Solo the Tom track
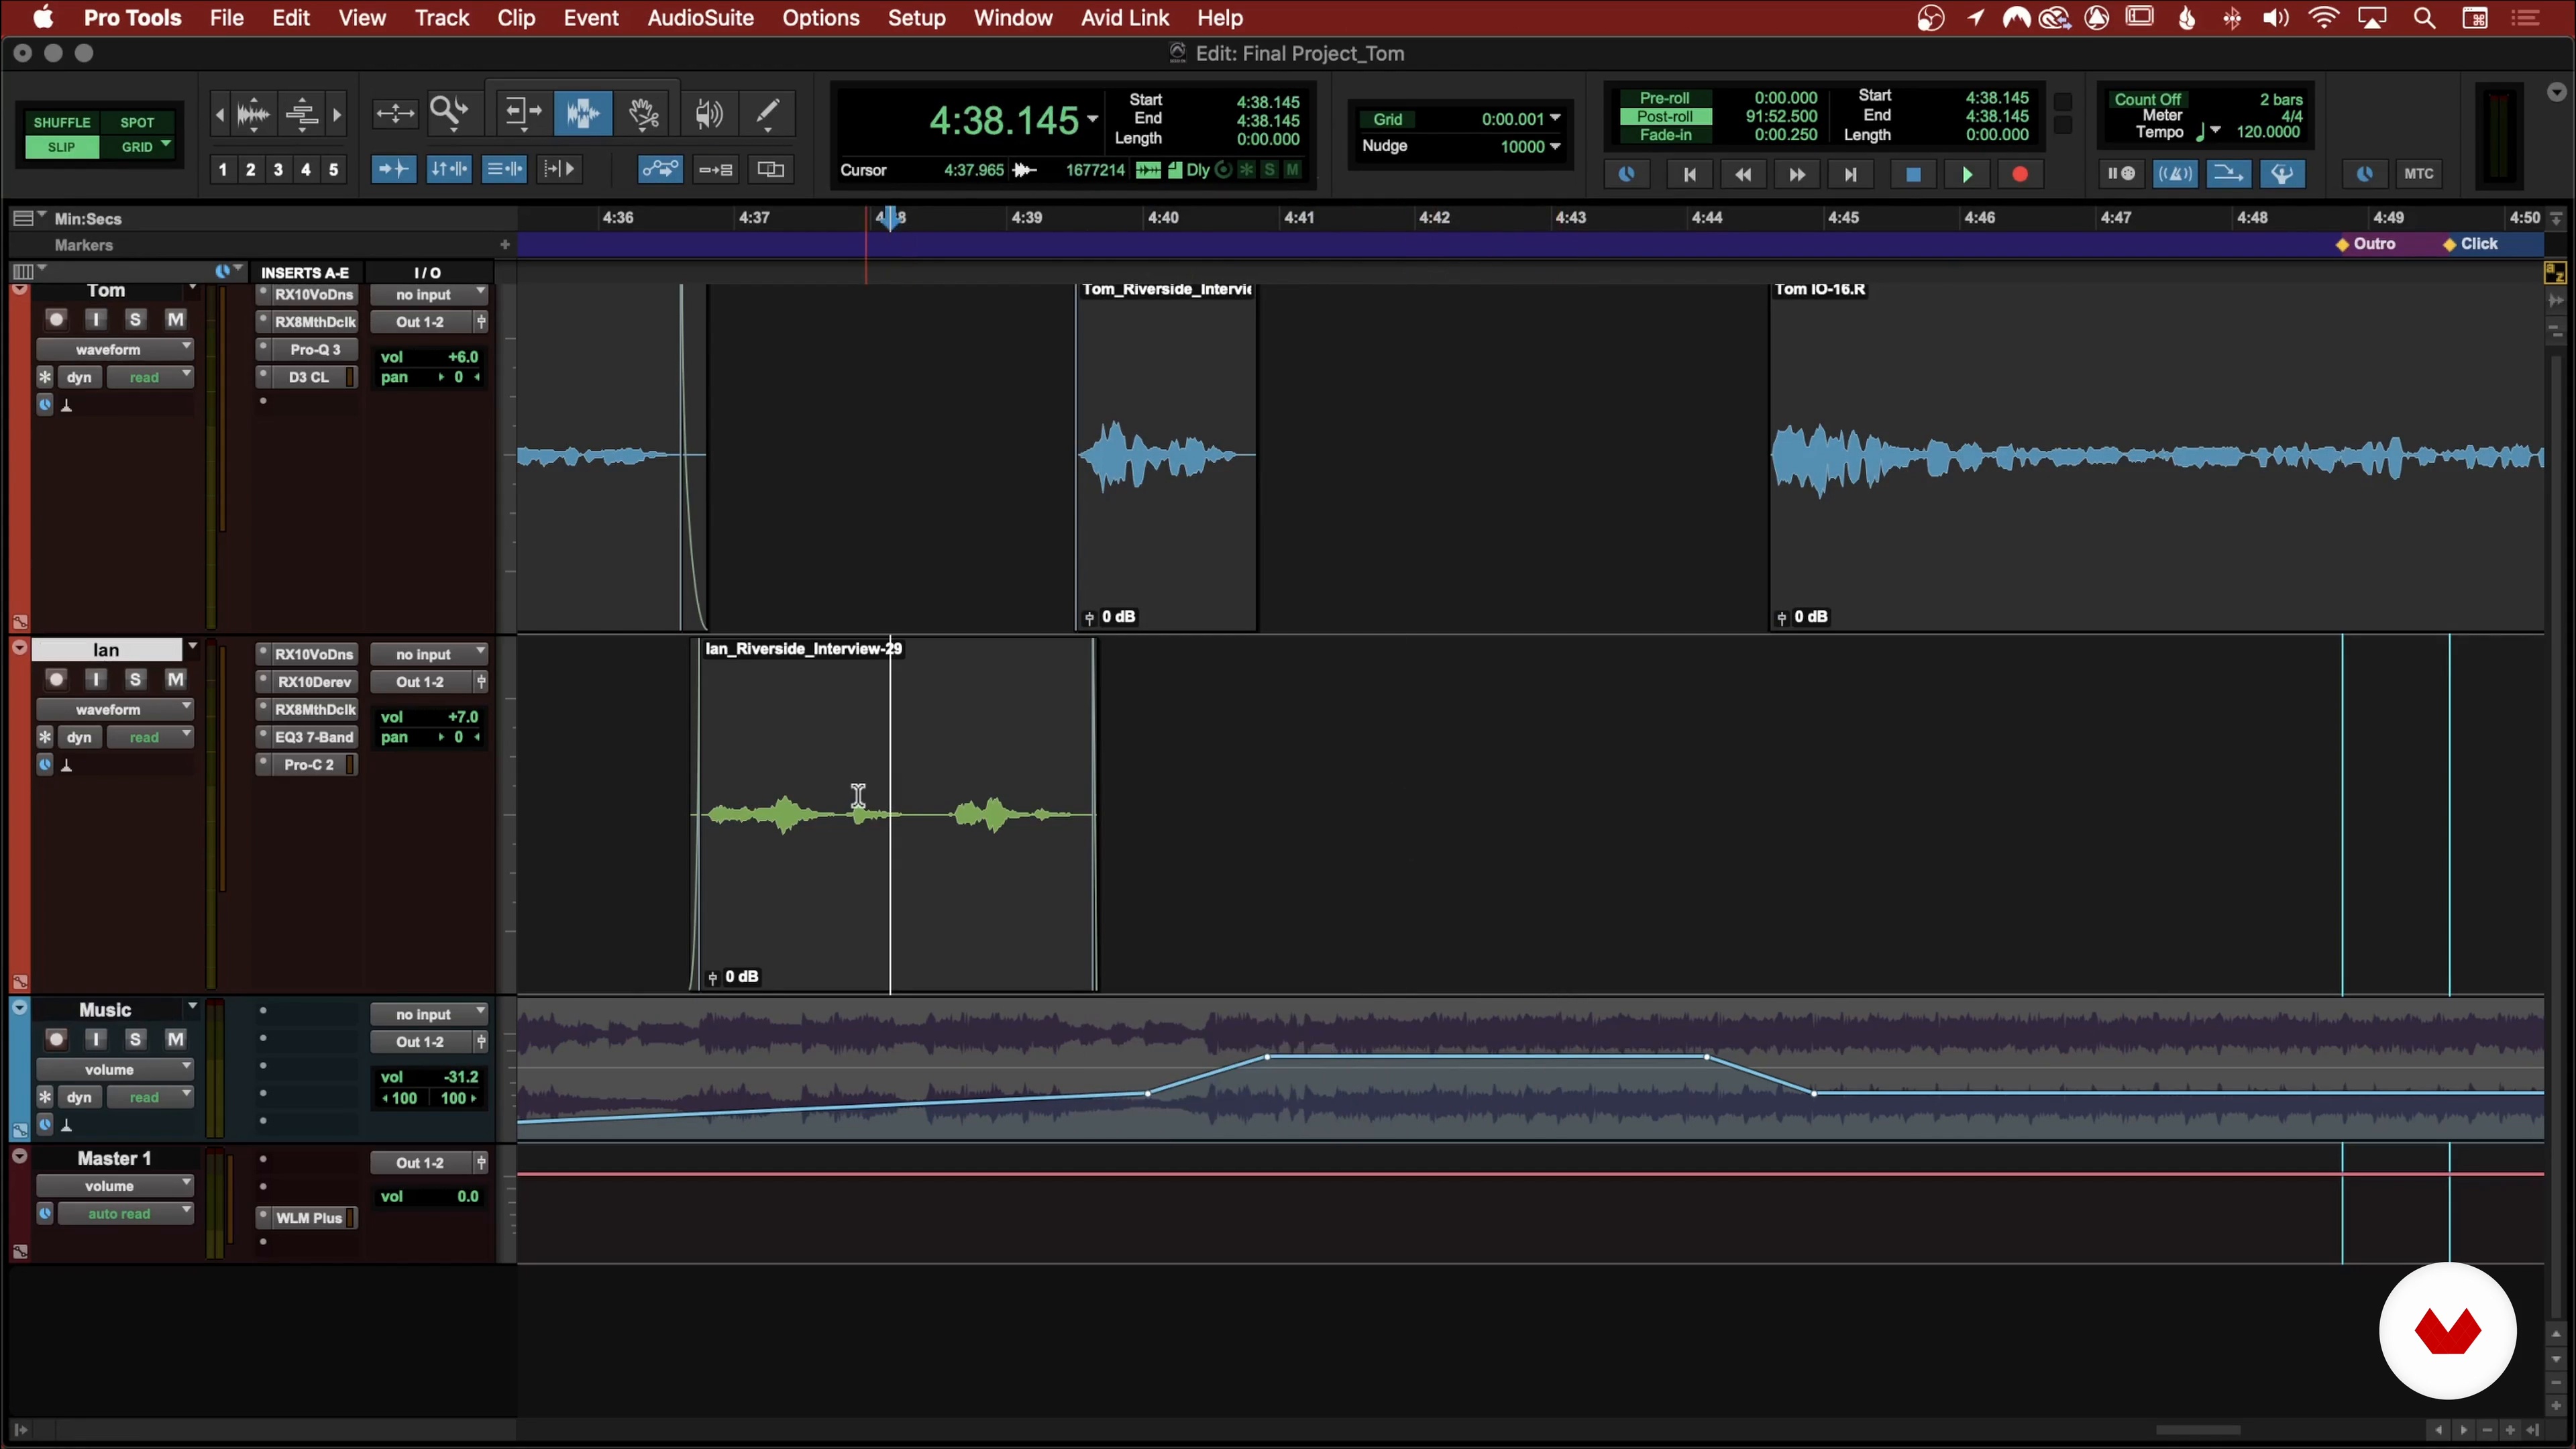The image size is (2576, 1449). pos(135,319)
